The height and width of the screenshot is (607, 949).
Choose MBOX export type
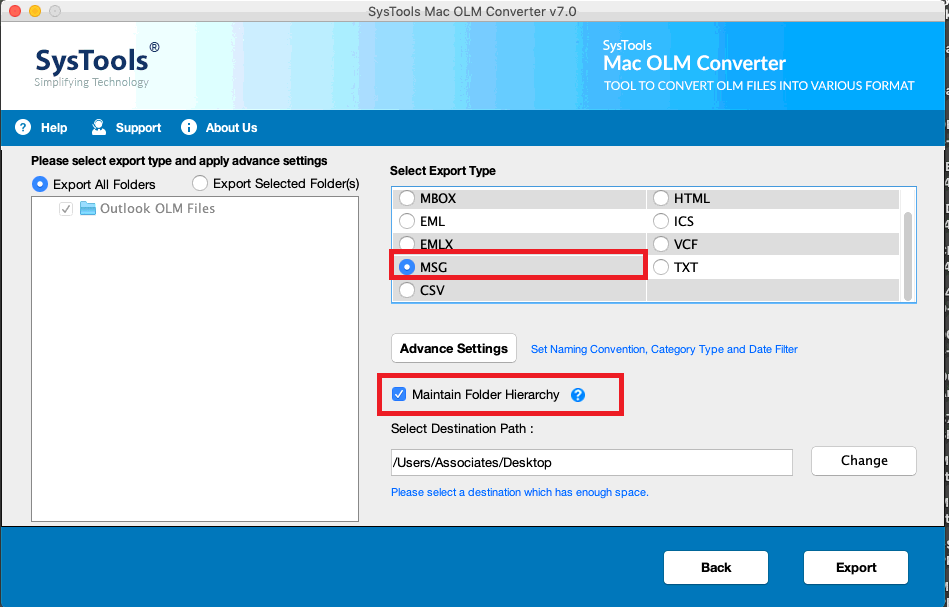(x=407, y=198)
